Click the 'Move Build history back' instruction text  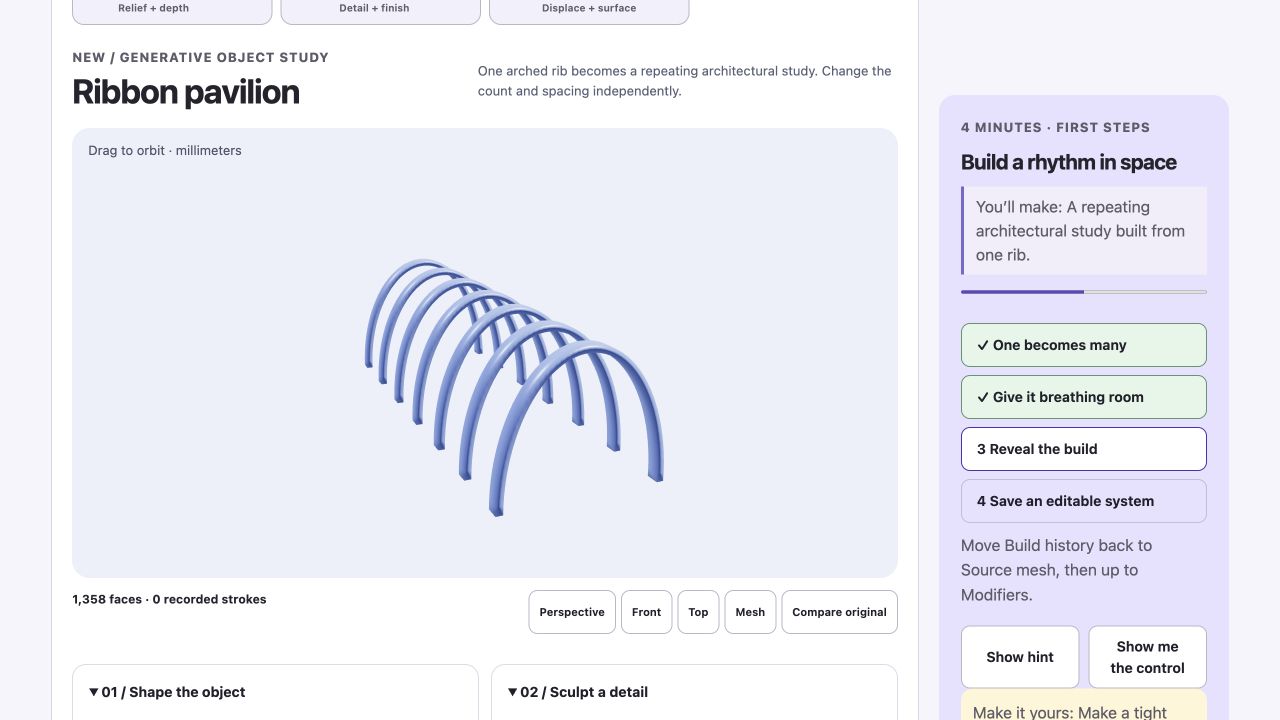click(1056, 570)
